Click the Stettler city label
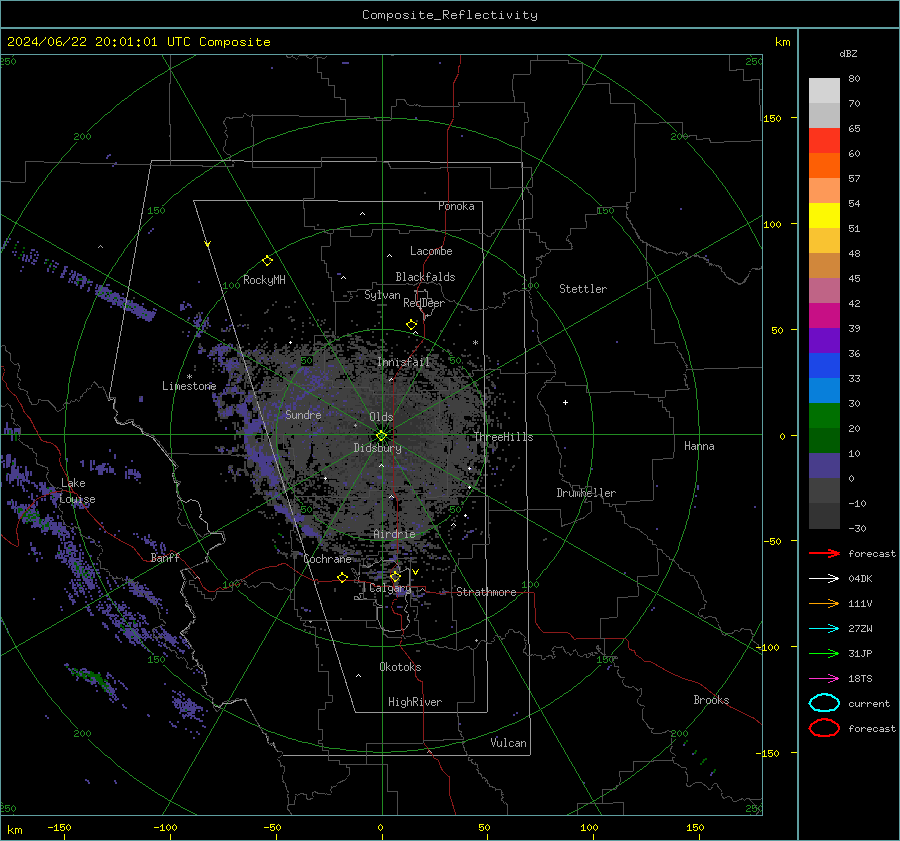 point(583,289)
